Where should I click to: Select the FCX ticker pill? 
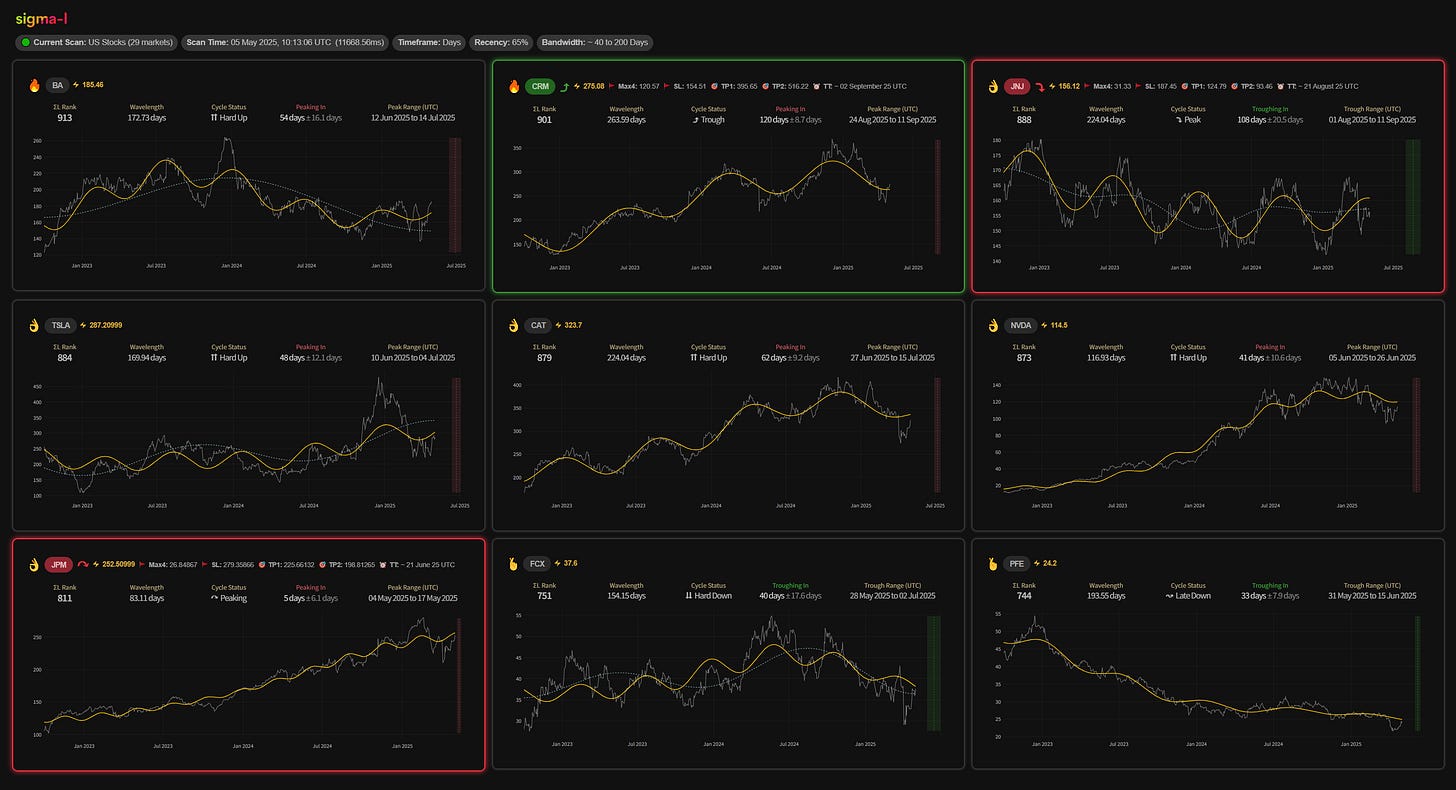(539, 564)
